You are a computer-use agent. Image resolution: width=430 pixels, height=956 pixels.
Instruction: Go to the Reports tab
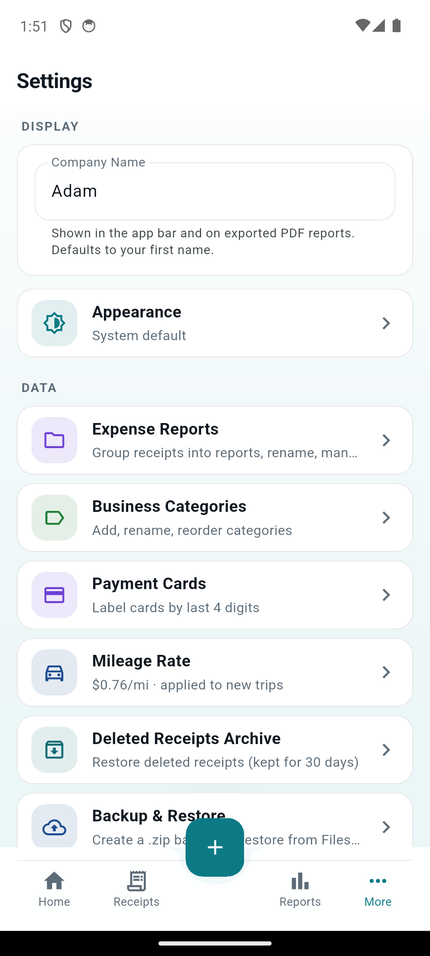(299, 890)
